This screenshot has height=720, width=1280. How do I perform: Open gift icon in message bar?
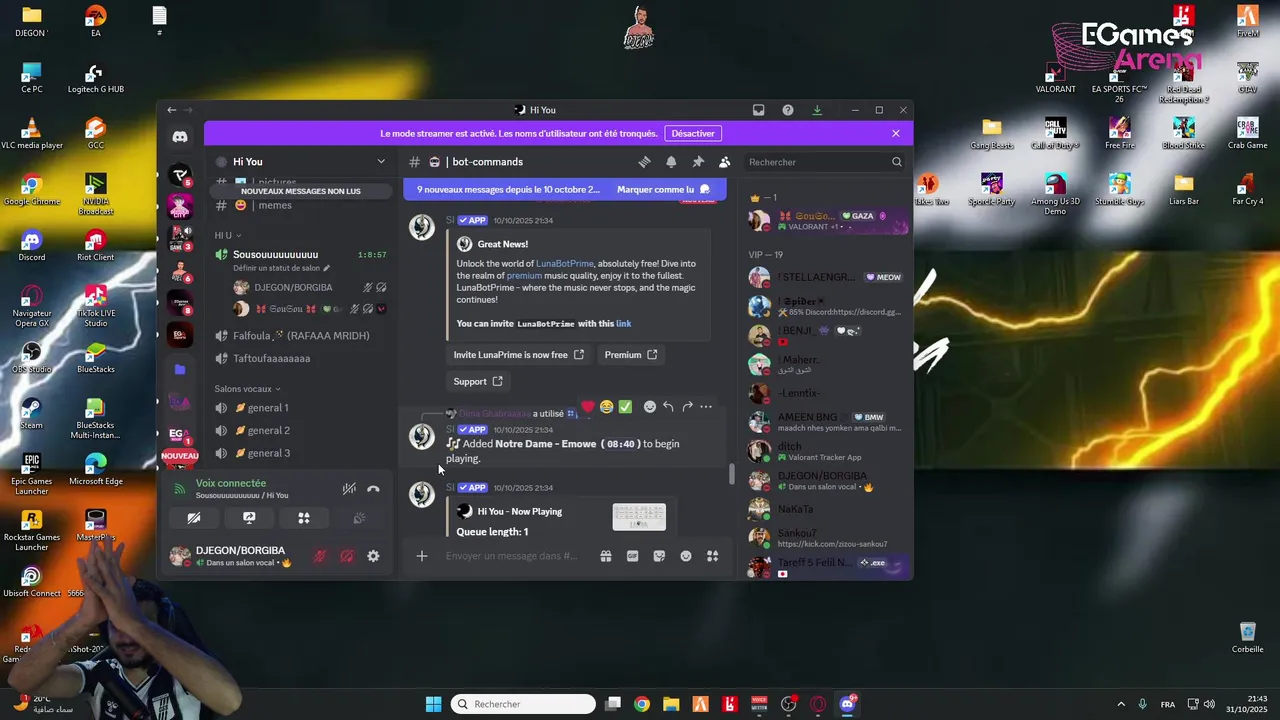coord(606,556)
